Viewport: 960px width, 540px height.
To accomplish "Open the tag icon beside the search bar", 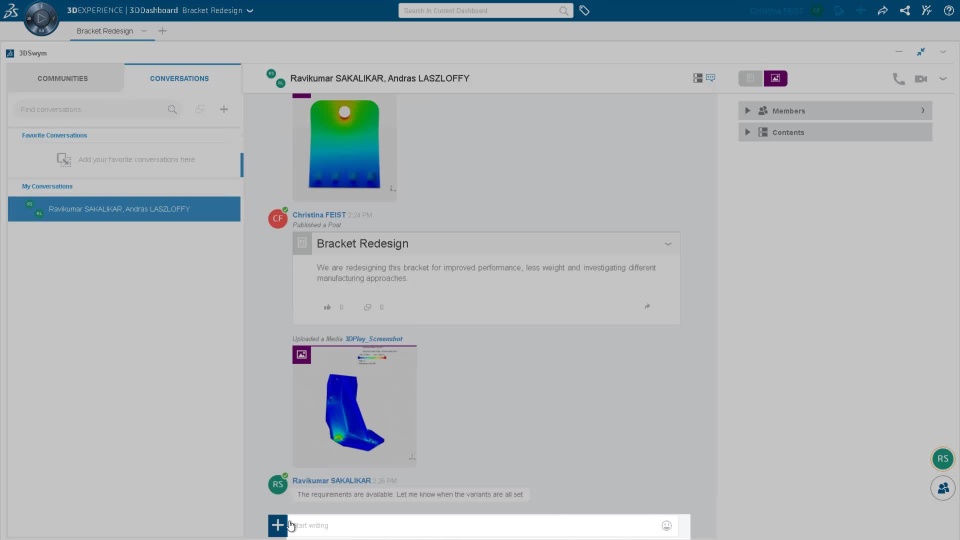I will click(584, 10).
